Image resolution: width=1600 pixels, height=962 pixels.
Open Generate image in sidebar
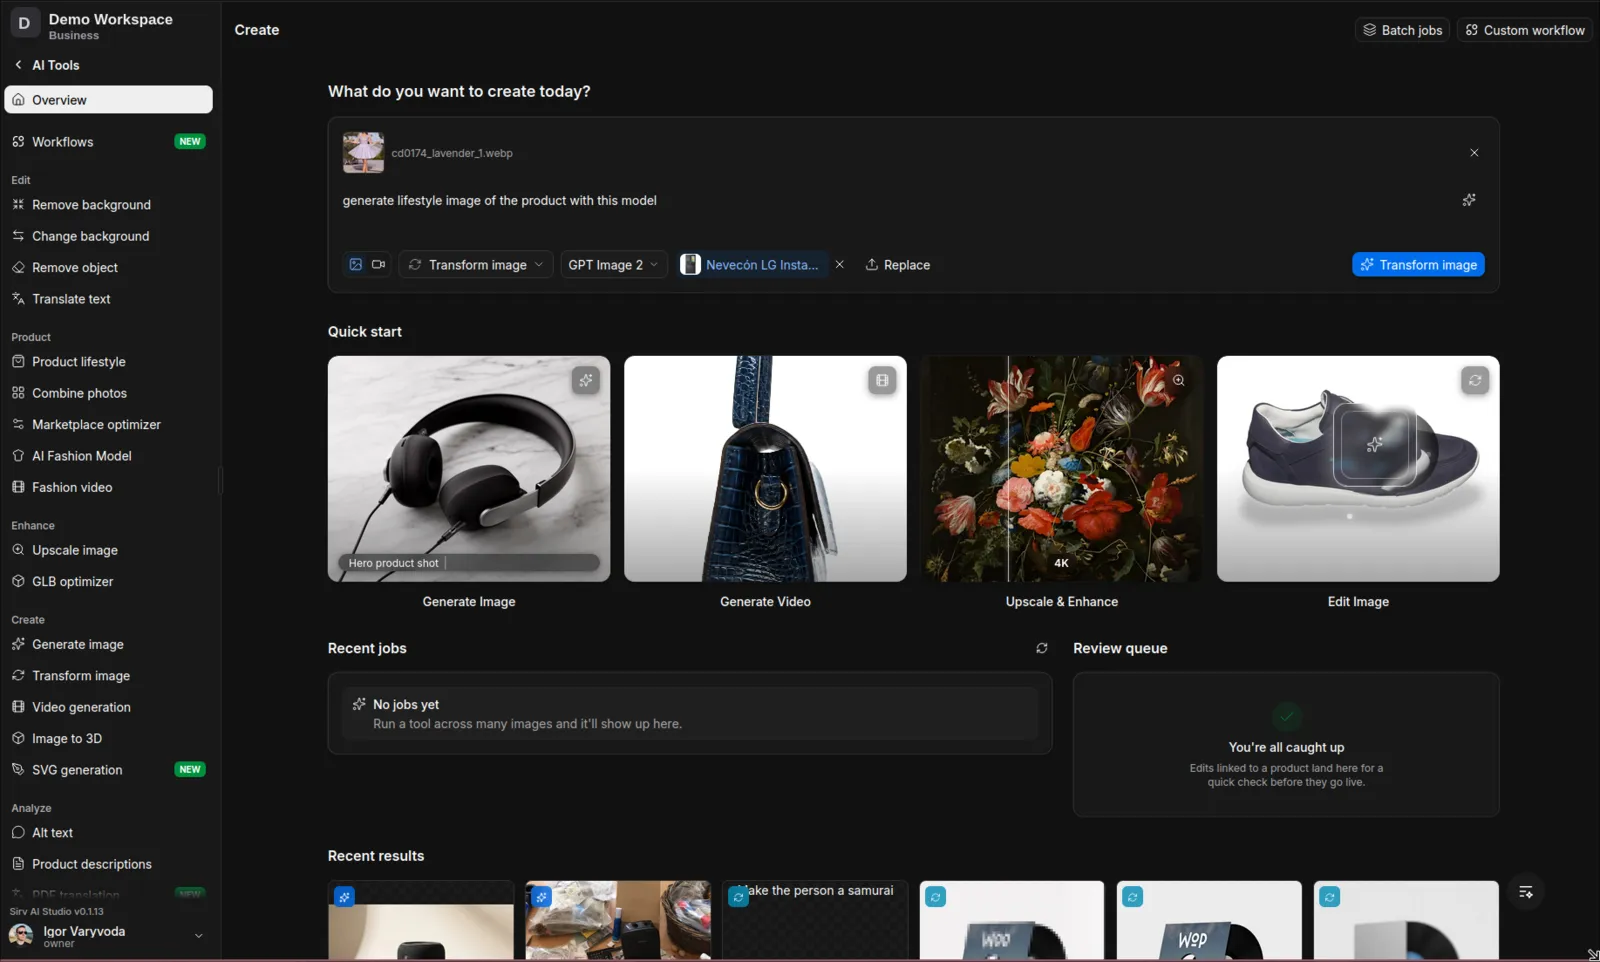(108, 645)
